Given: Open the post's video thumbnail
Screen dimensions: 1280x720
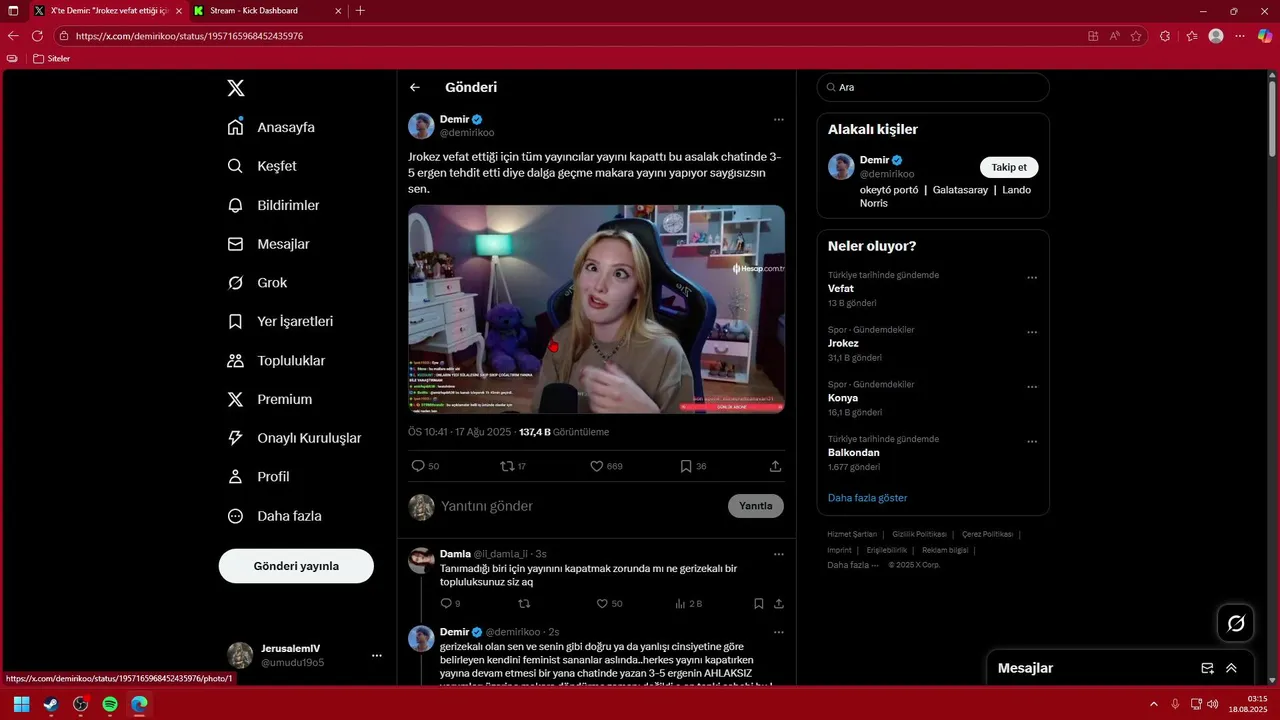Looking at the screenshot, I should pos(596,309).
